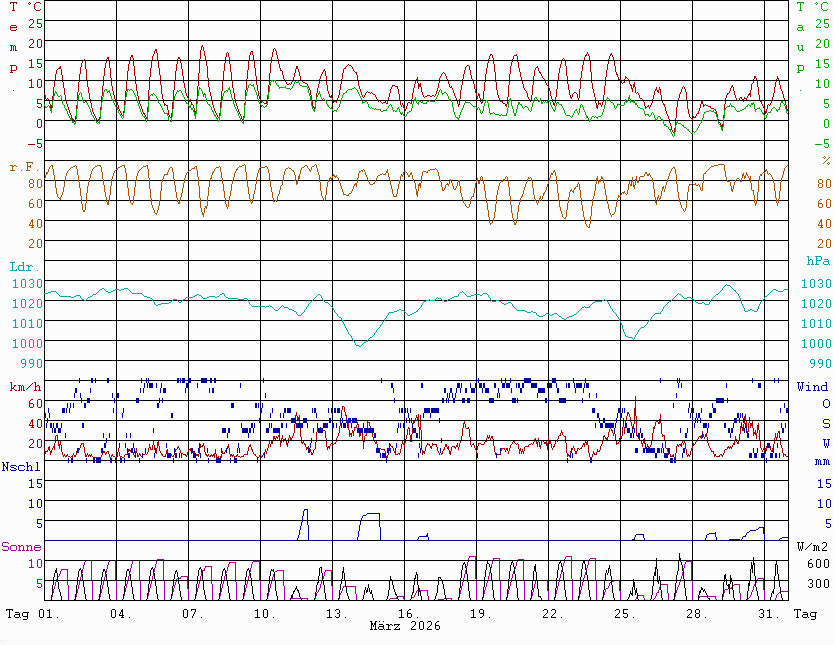
Task: Click the tallest precipitation peak before the 13th
Action: [305, 512]
